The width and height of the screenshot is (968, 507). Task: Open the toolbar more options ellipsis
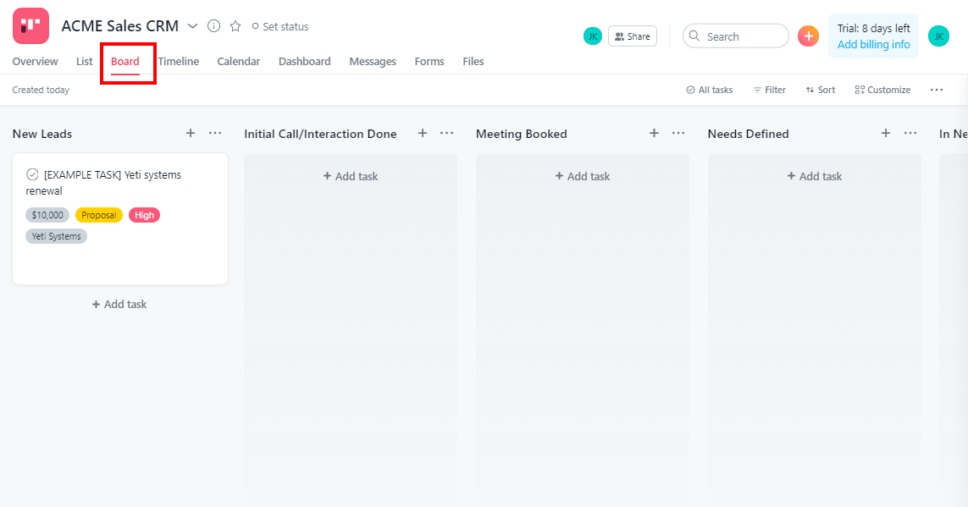pyautogui.click(x=937, y=90)
